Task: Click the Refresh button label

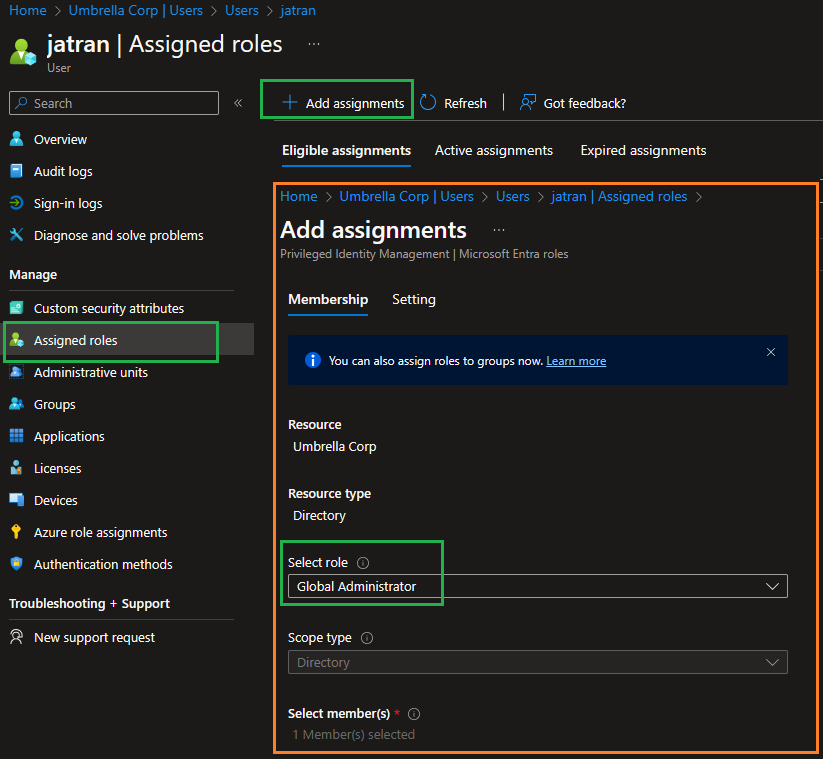Action: [x=465, y=103]
